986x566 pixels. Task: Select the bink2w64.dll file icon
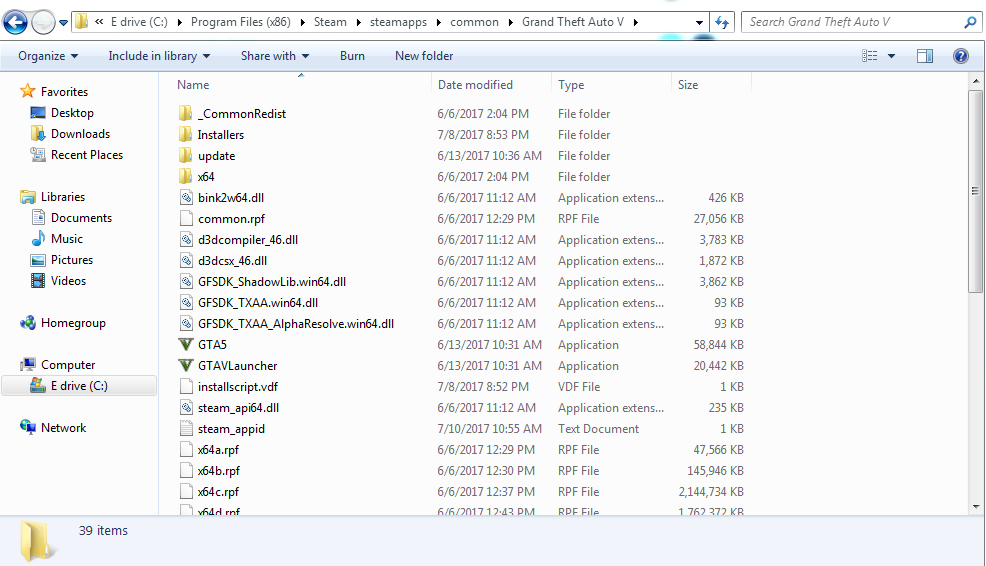pos(186,197)
